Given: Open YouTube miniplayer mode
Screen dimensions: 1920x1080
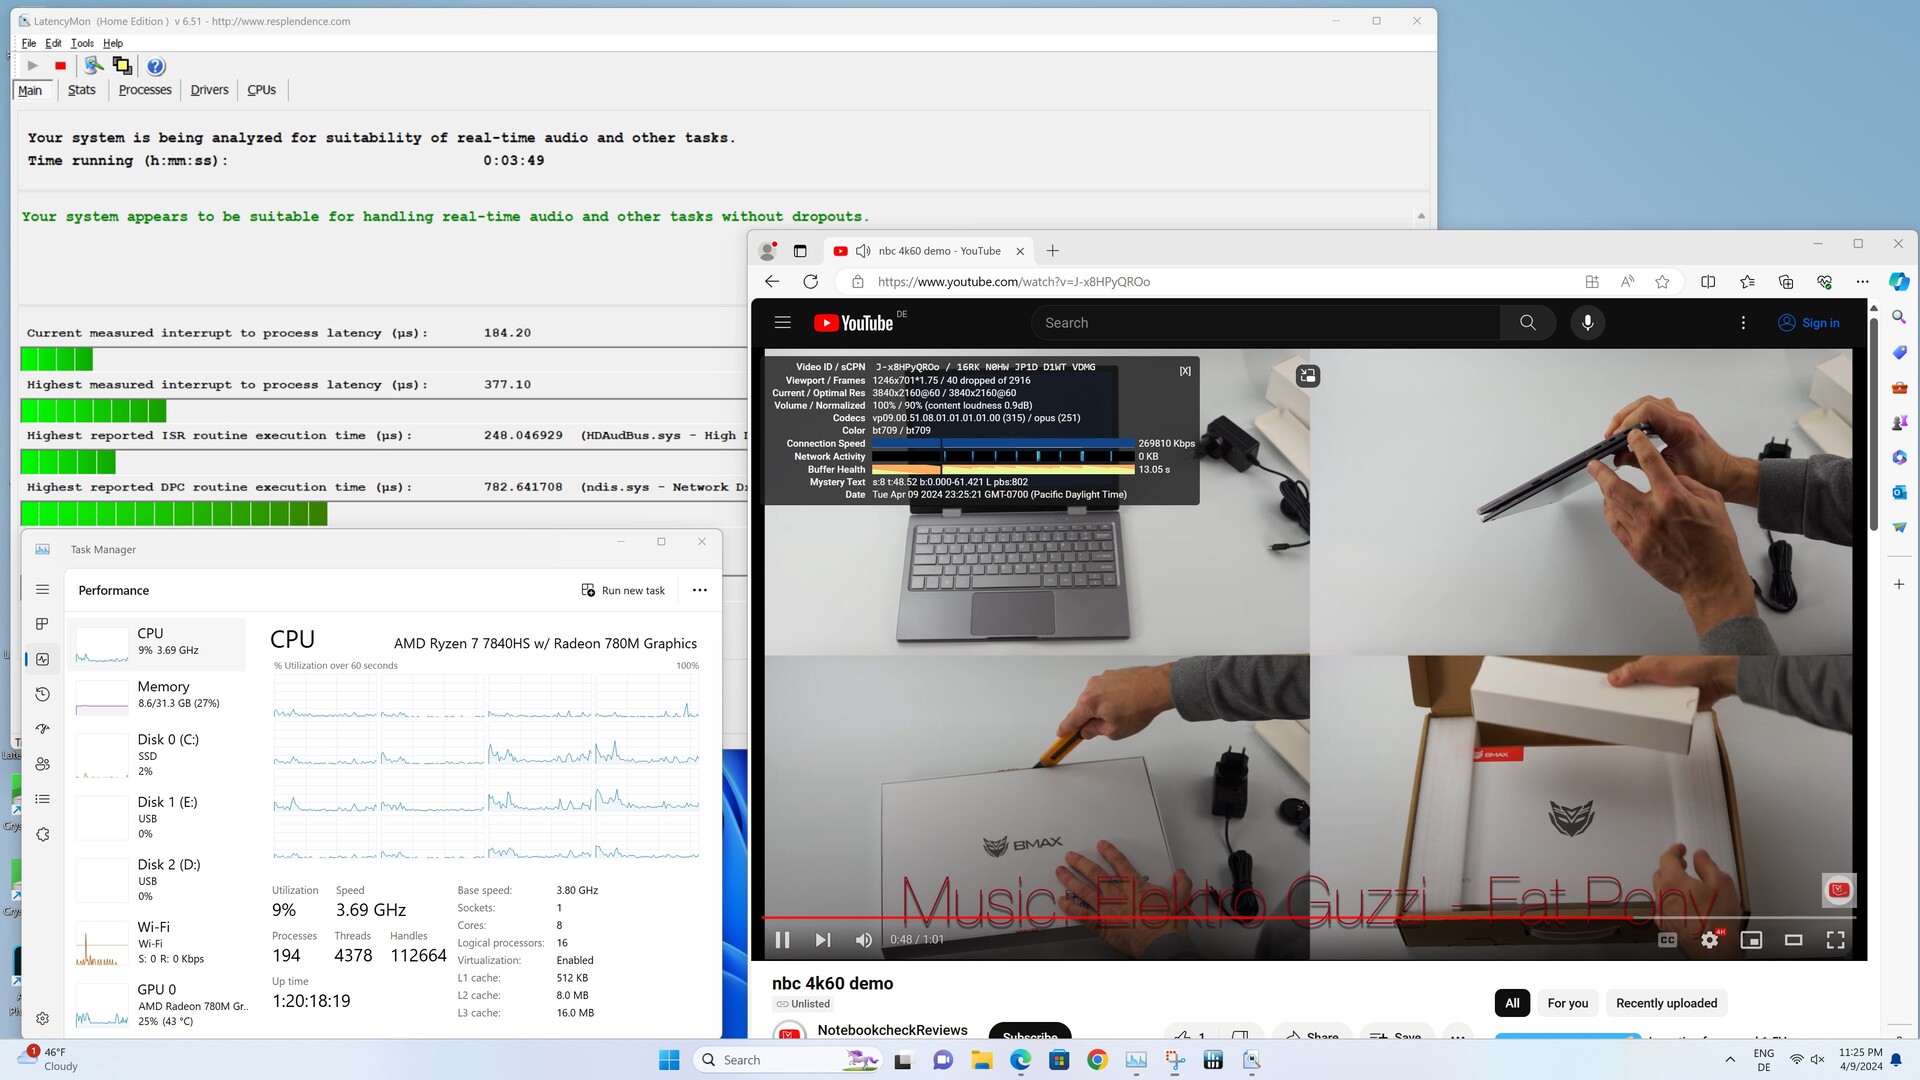Looking at the screenshot, I should [1752, 940].
